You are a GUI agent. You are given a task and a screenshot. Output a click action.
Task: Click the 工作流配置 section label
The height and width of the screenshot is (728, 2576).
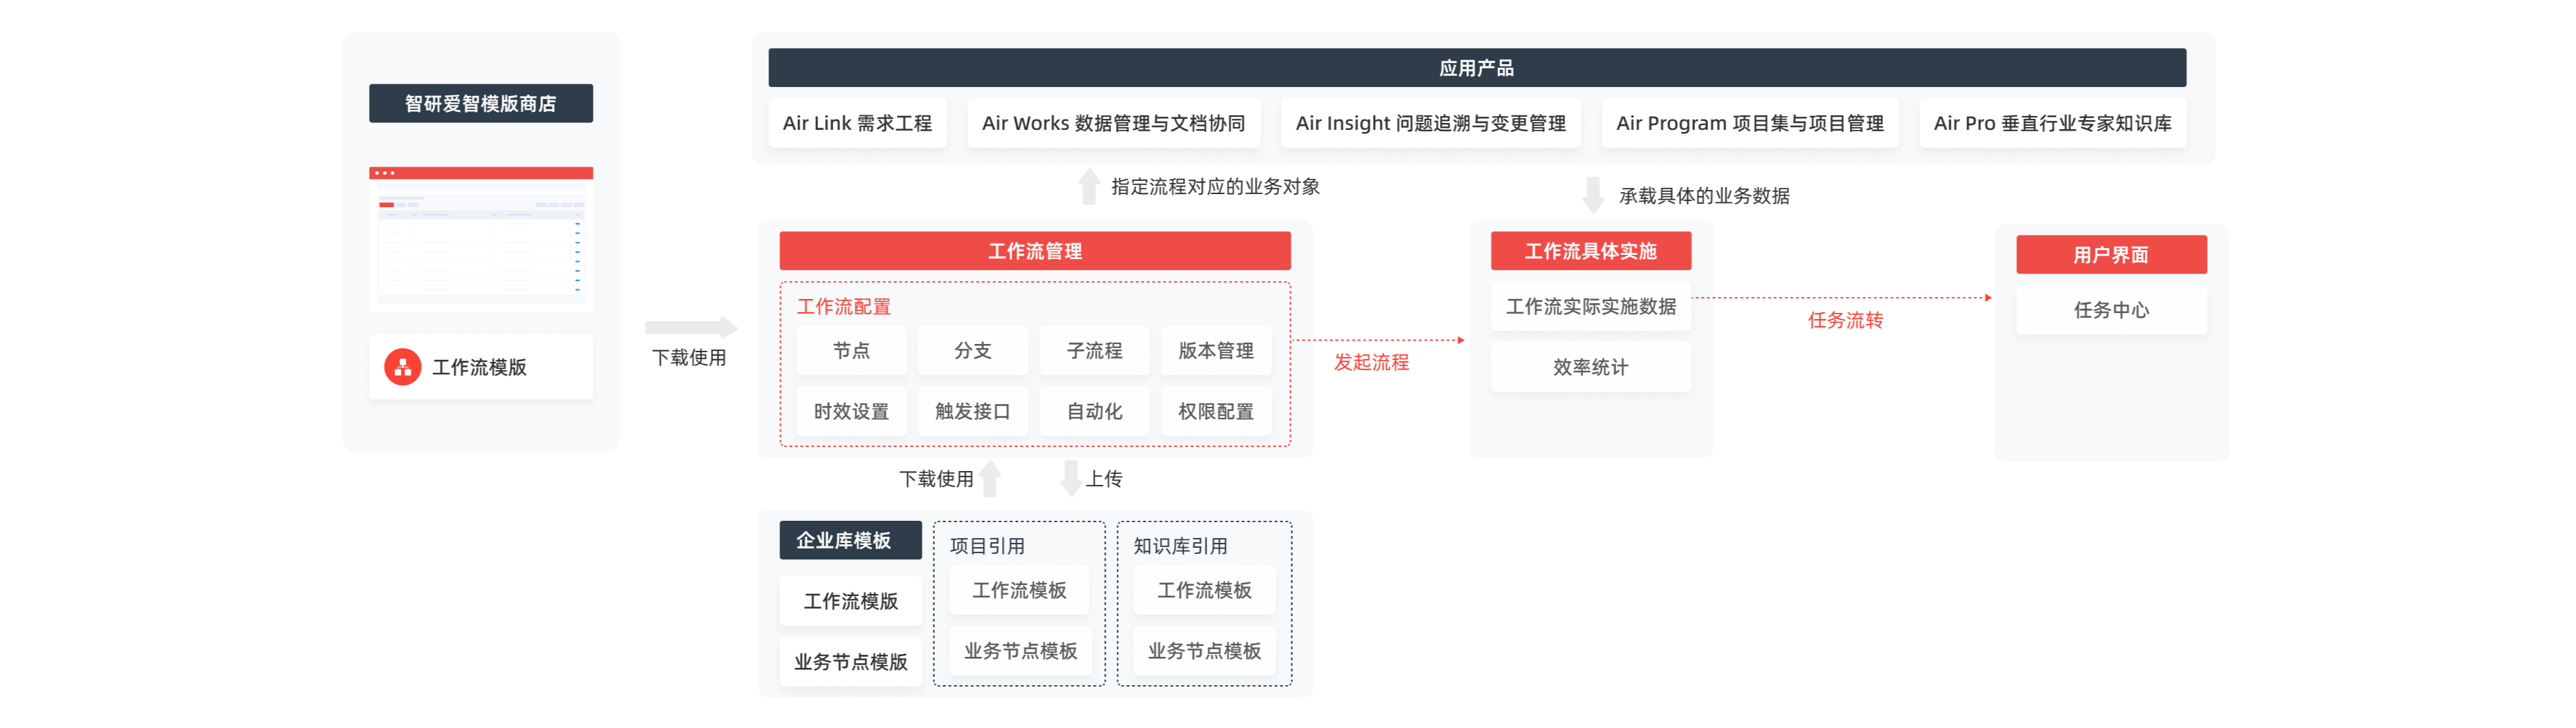click(x=843, y=307)
